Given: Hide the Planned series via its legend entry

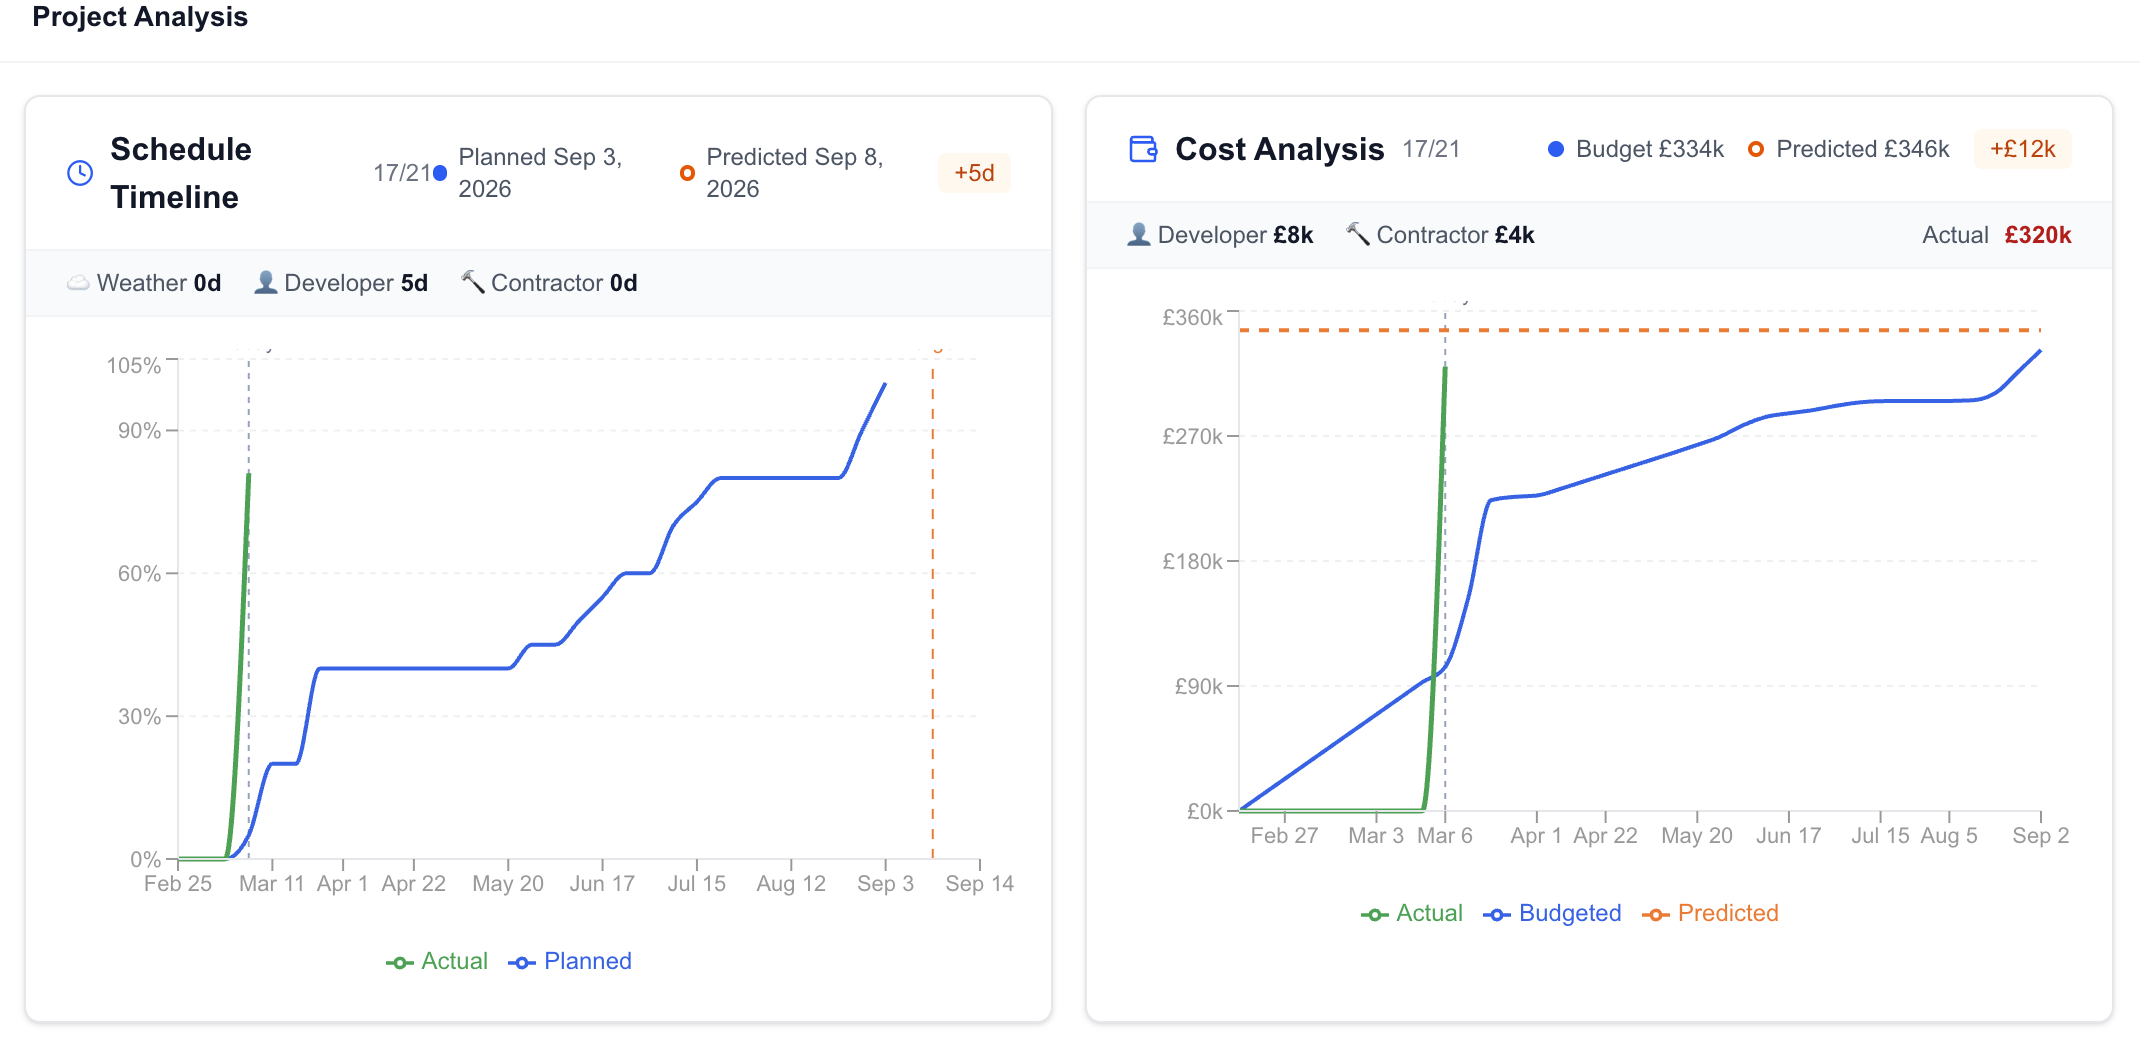Looking at the screenshot, I should [570, 961].
